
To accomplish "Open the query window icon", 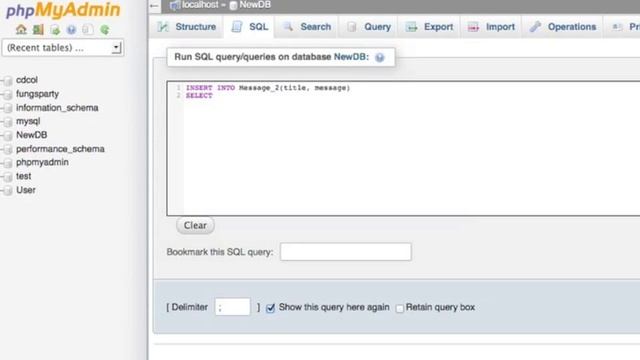I will click(x=55, y=30).
